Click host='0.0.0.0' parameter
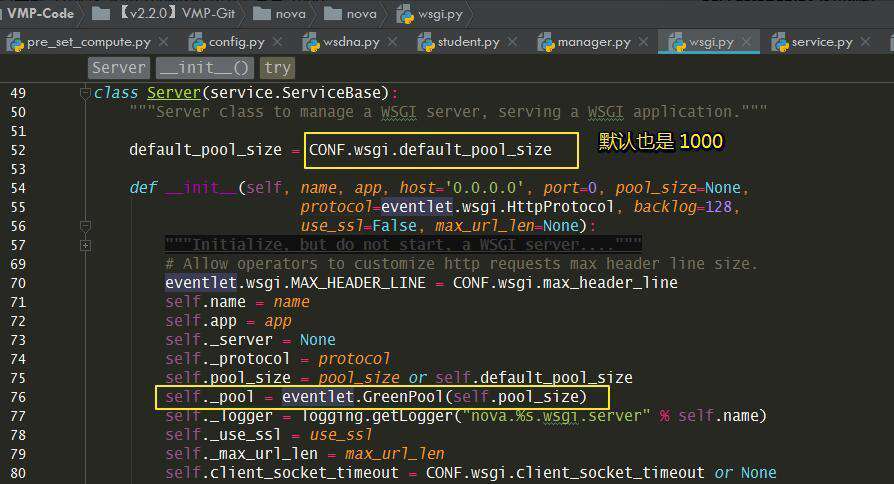Image resolution: width=894 pixels, height=484 pixels. point(461,188)
